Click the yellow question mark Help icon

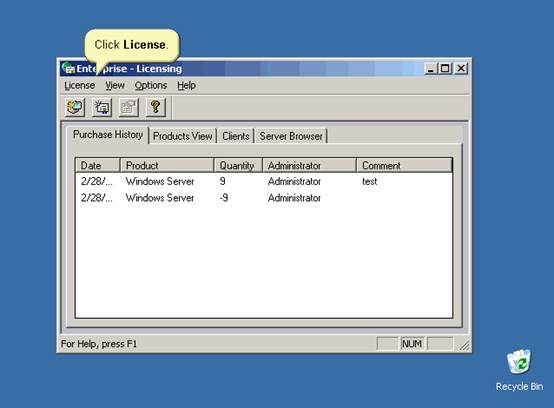[x=155, y=107]
